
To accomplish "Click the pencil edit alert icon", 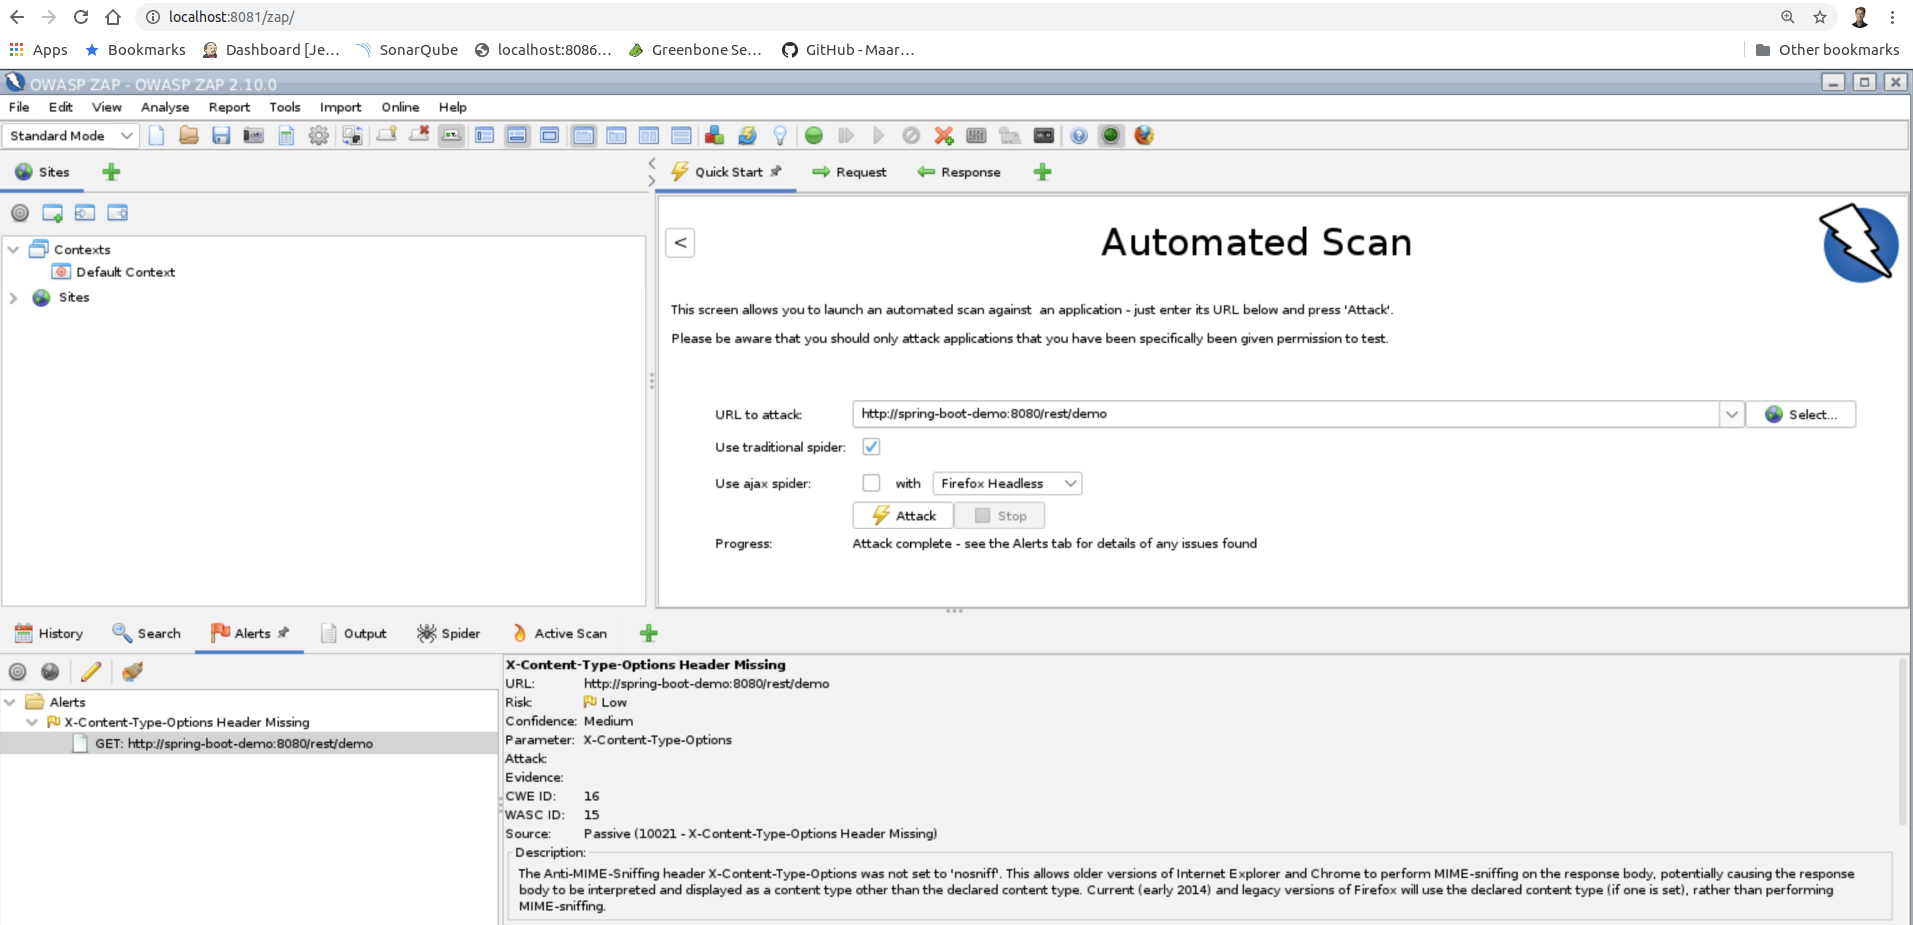I will click(91, 672).
